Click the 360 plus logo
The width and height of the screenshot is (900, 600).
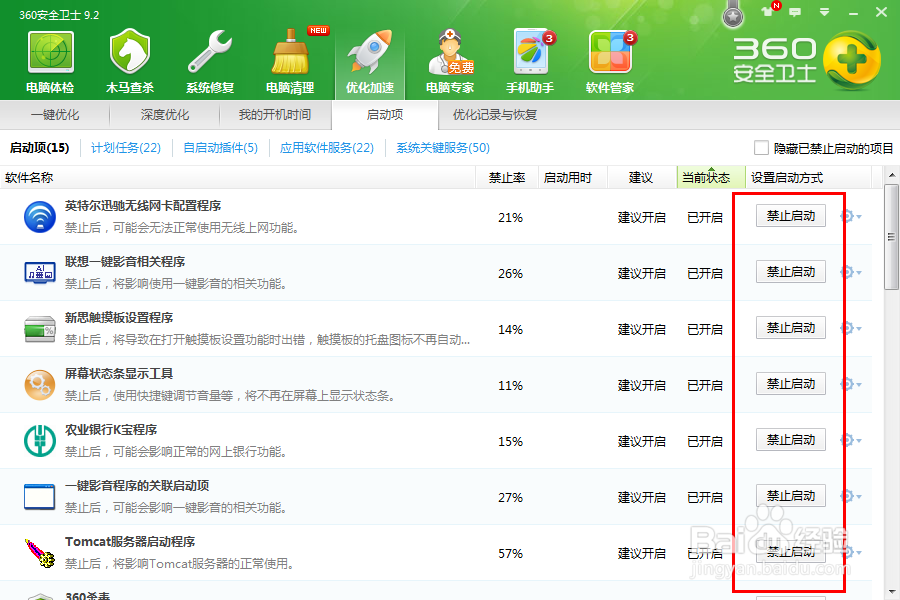pyautogui.click(x=851, y=60)
